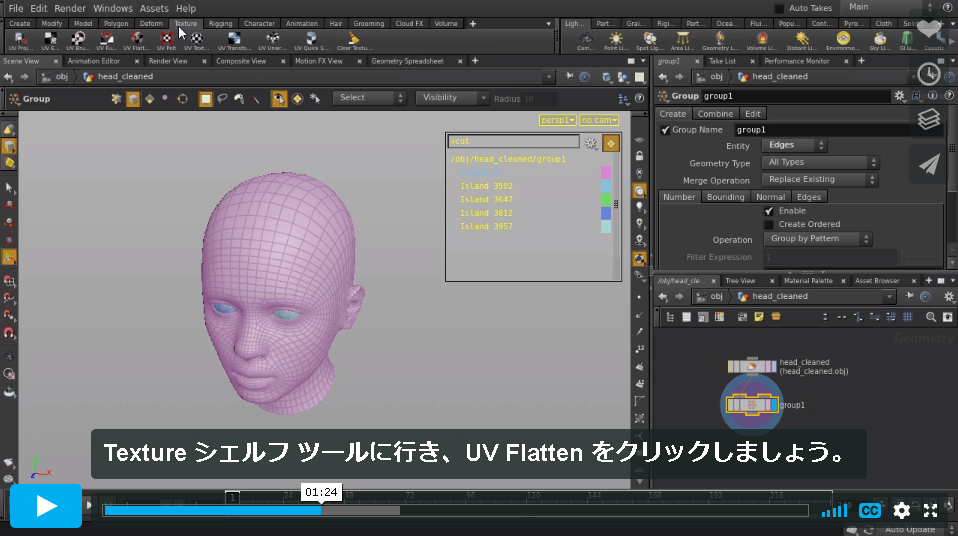
Task: Open the Entity Edges dropdown
Action: (x=794, y=145)
